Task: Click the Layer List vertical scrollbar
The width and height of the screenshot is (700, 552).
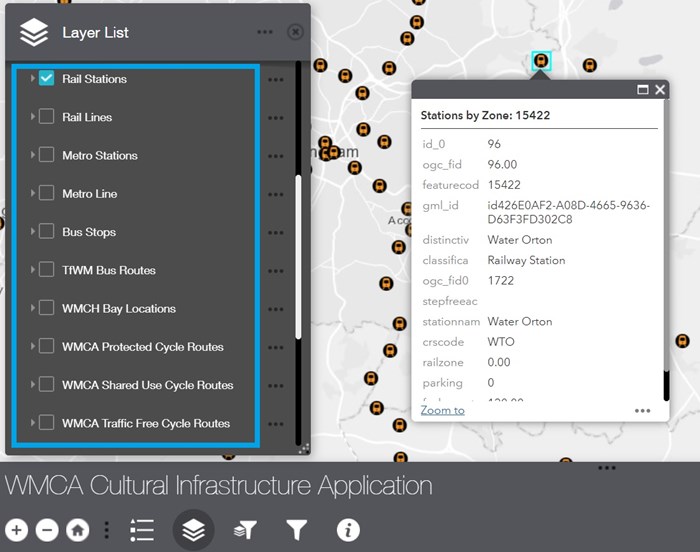Action: pyautogui.click(x=297, y=260)
